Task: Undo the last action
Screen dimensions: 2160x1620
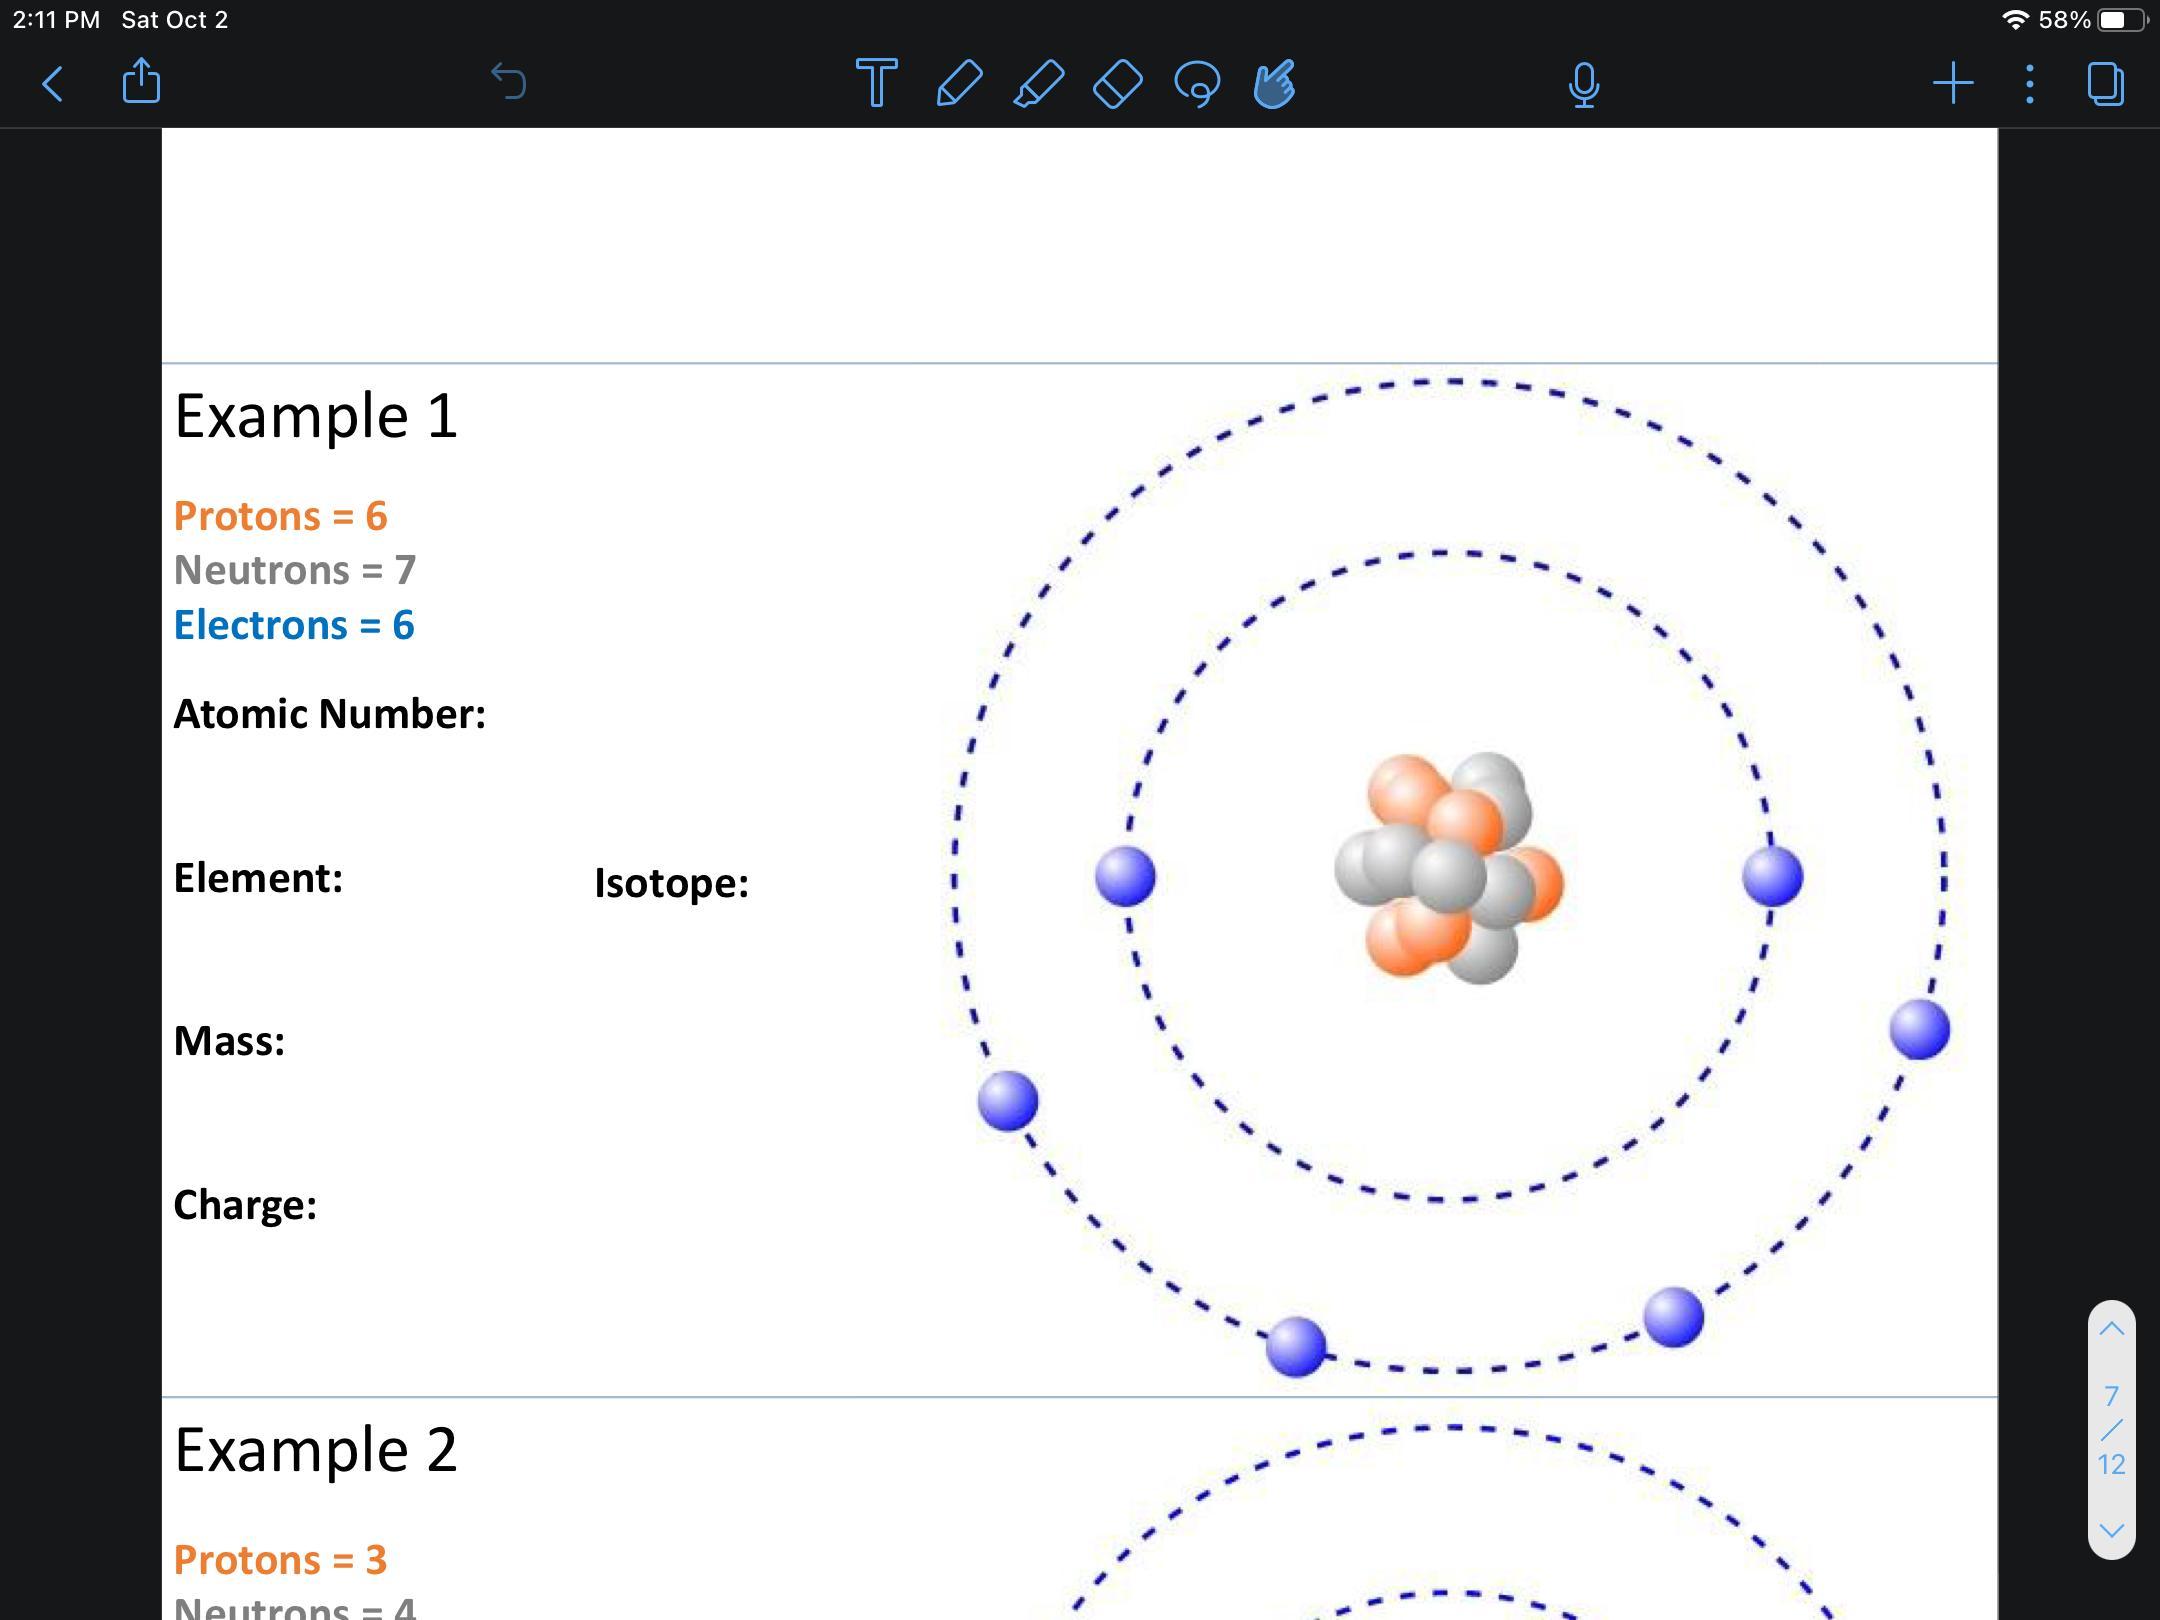Action: (509, 82)
